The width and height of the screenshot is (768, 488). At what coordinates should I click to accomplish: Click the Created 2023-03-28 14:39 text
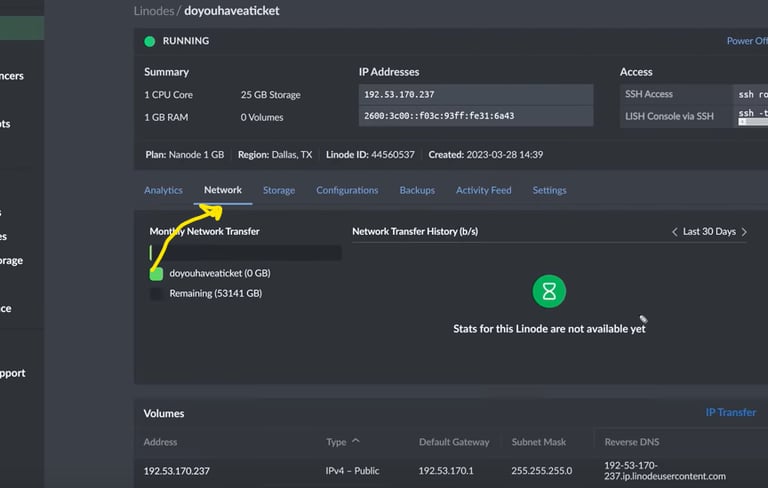[x=485, y=155]
